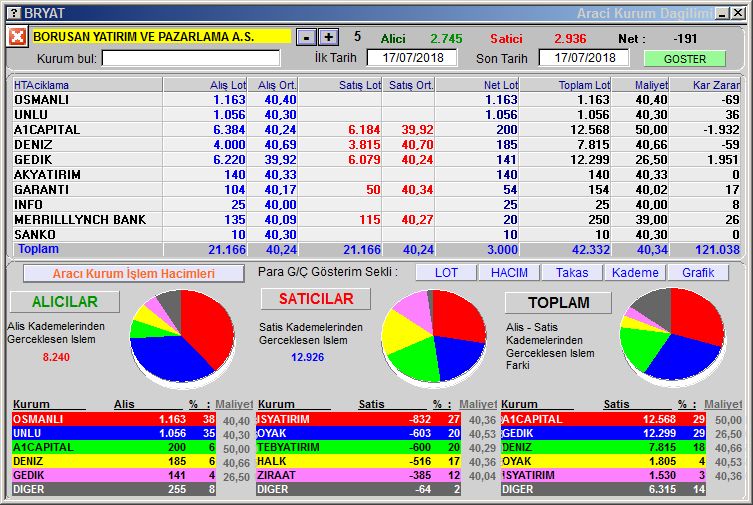
Task: Click the question mark icon in title bar
Action: click(x=15, y=13)
